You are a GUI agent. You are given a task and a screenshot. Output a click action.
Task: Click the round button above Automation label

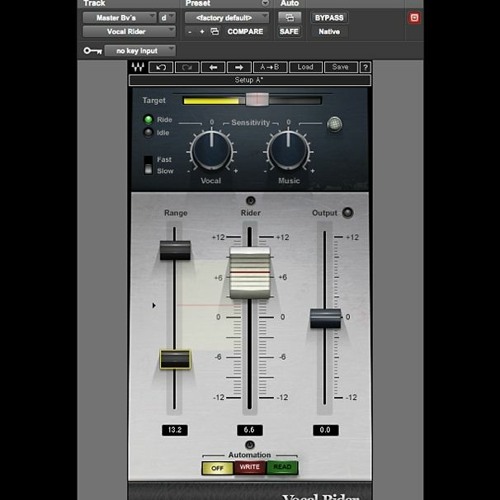pos(250,445)
